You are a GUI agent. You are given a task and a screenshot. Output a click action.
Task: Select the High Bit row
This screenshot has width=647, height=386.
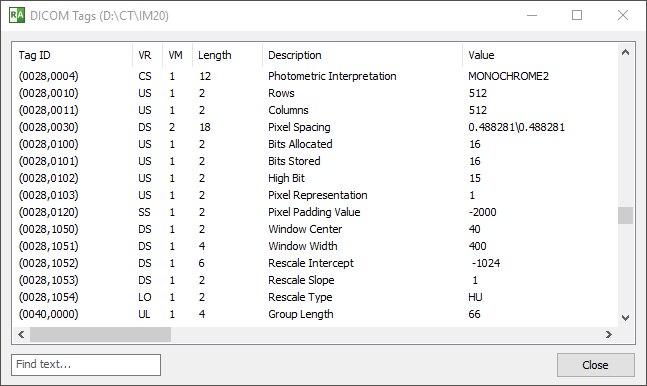[x=315, y=178]
